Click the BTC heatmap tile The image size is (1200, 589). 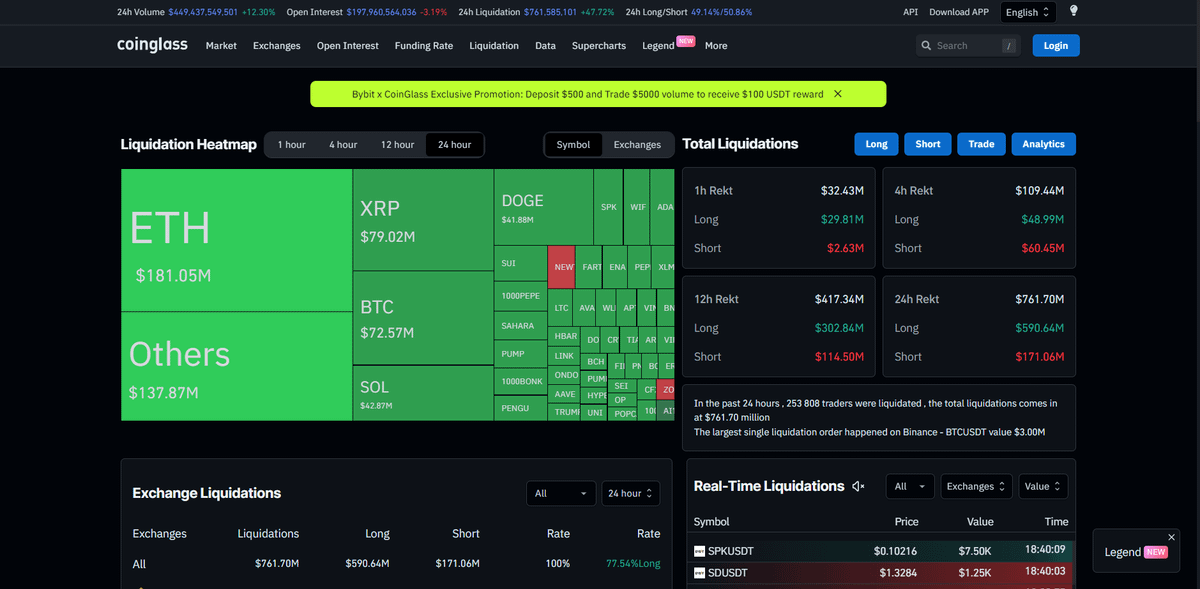(423, 318)
